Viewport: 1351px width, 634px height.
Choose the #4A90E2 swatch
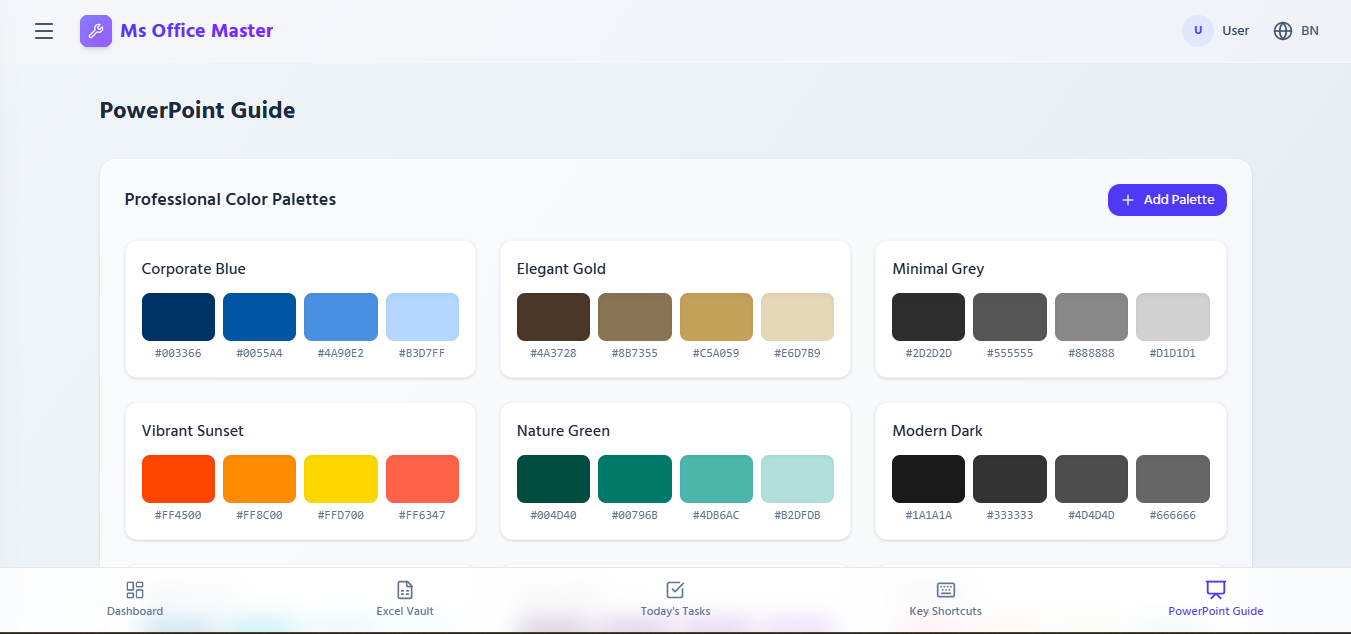pyautogui.click(x=341, y=317)
